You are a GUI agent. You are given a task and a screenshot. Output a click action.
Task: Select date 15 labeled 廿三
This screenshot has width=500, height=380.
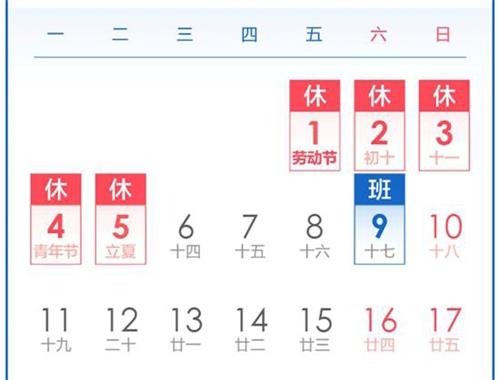315,329
